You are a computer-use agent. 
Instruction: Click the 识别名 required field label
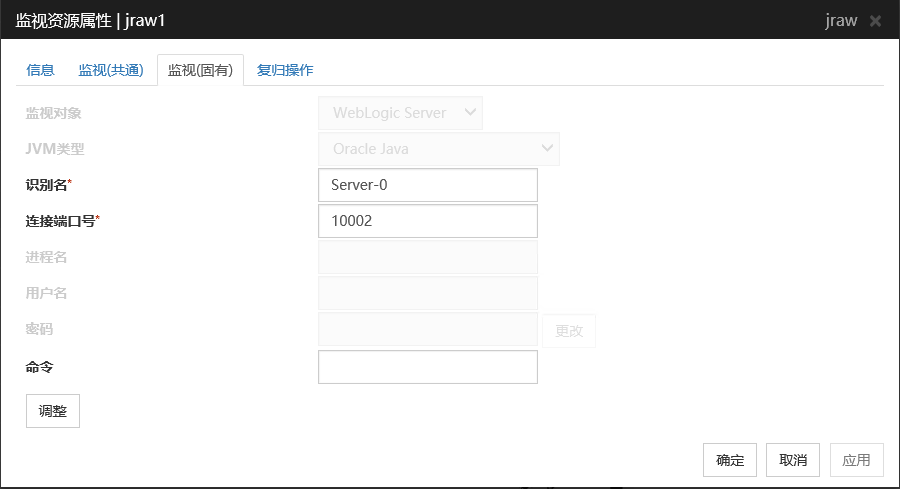pos(48,185)
